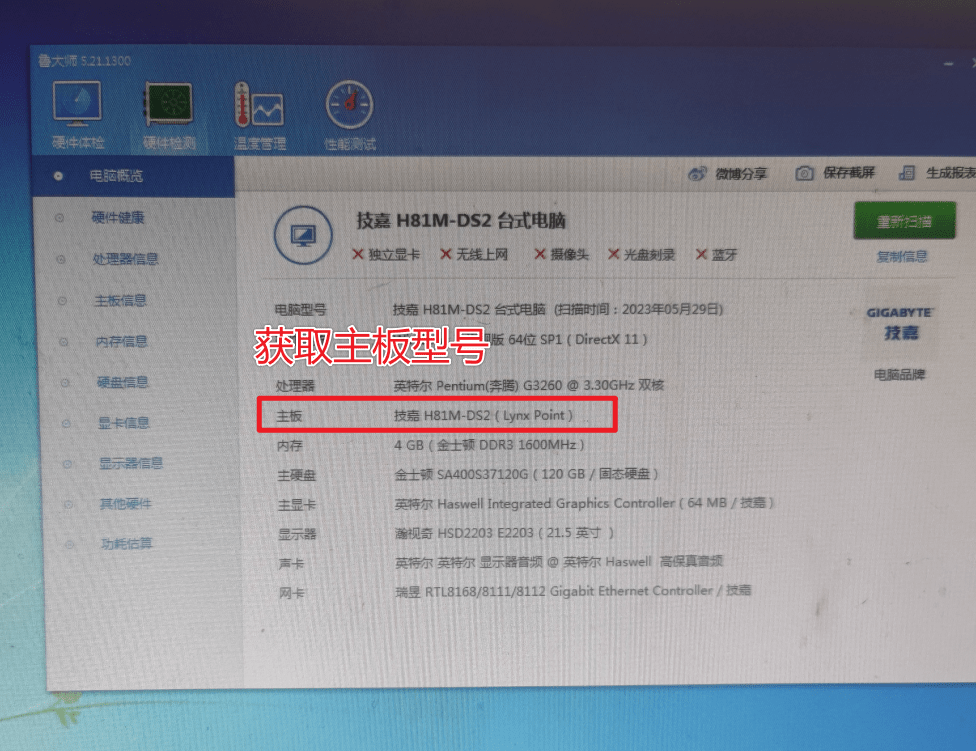The image size is (976, 751).
Task: Switch to 硬盘信息
Action: coord(123,382)
